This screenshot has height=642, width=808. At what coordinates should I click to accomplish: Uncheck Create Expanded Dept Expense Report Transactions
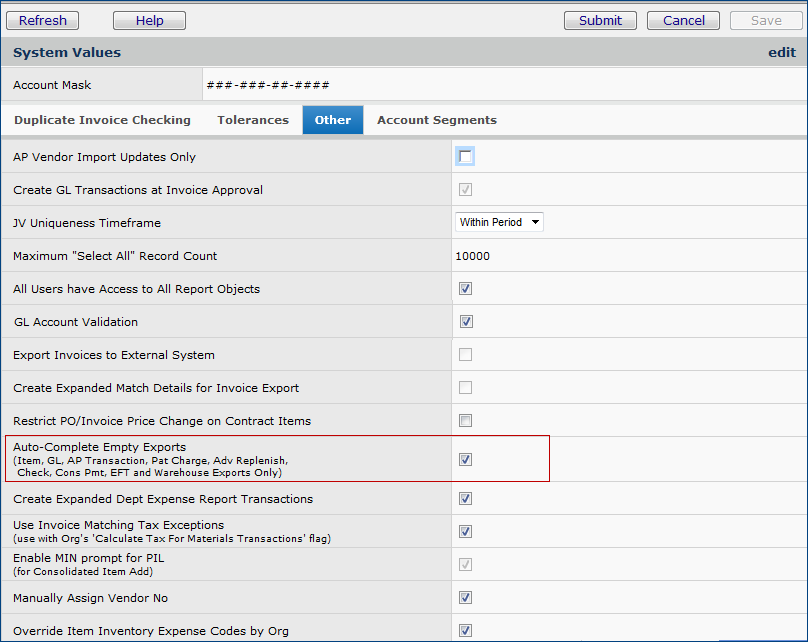click(466, 499)
